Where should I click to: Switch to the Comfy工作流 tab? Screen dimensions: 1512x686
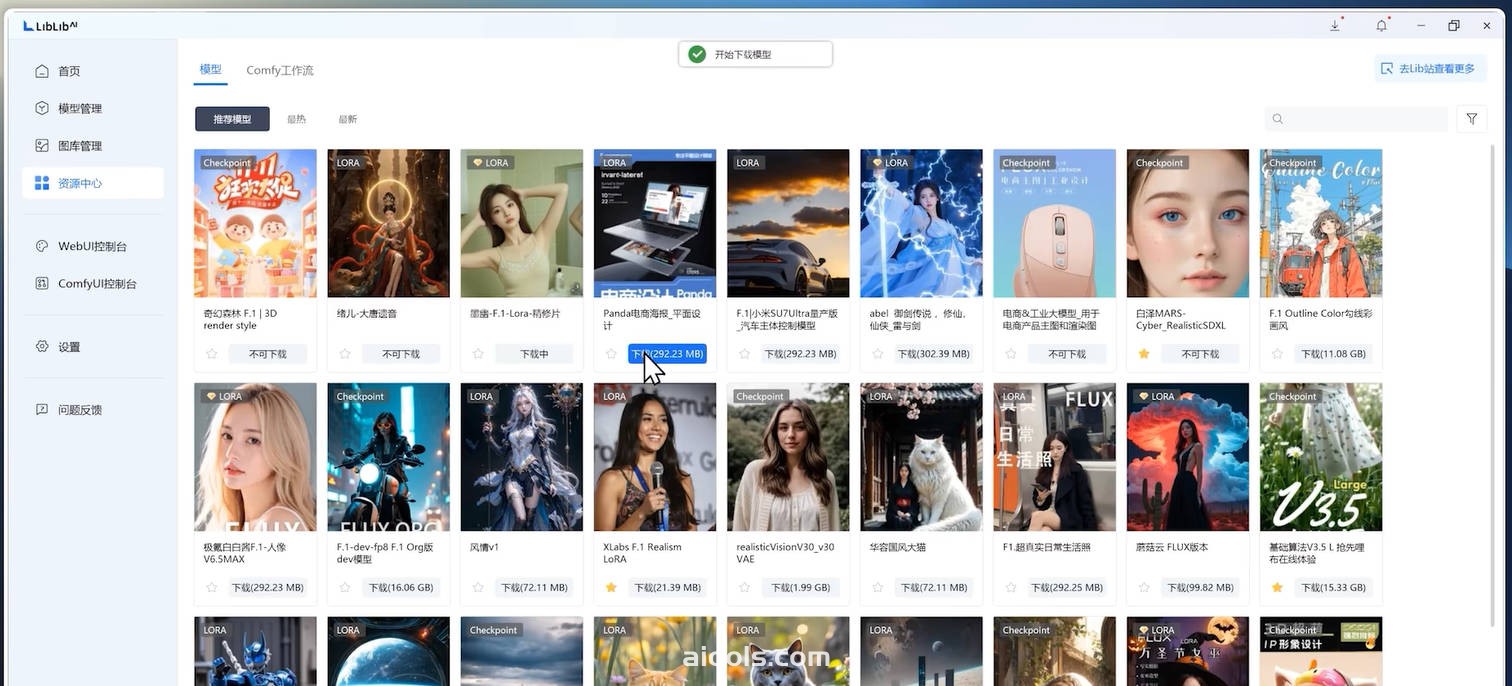[280, 70]
